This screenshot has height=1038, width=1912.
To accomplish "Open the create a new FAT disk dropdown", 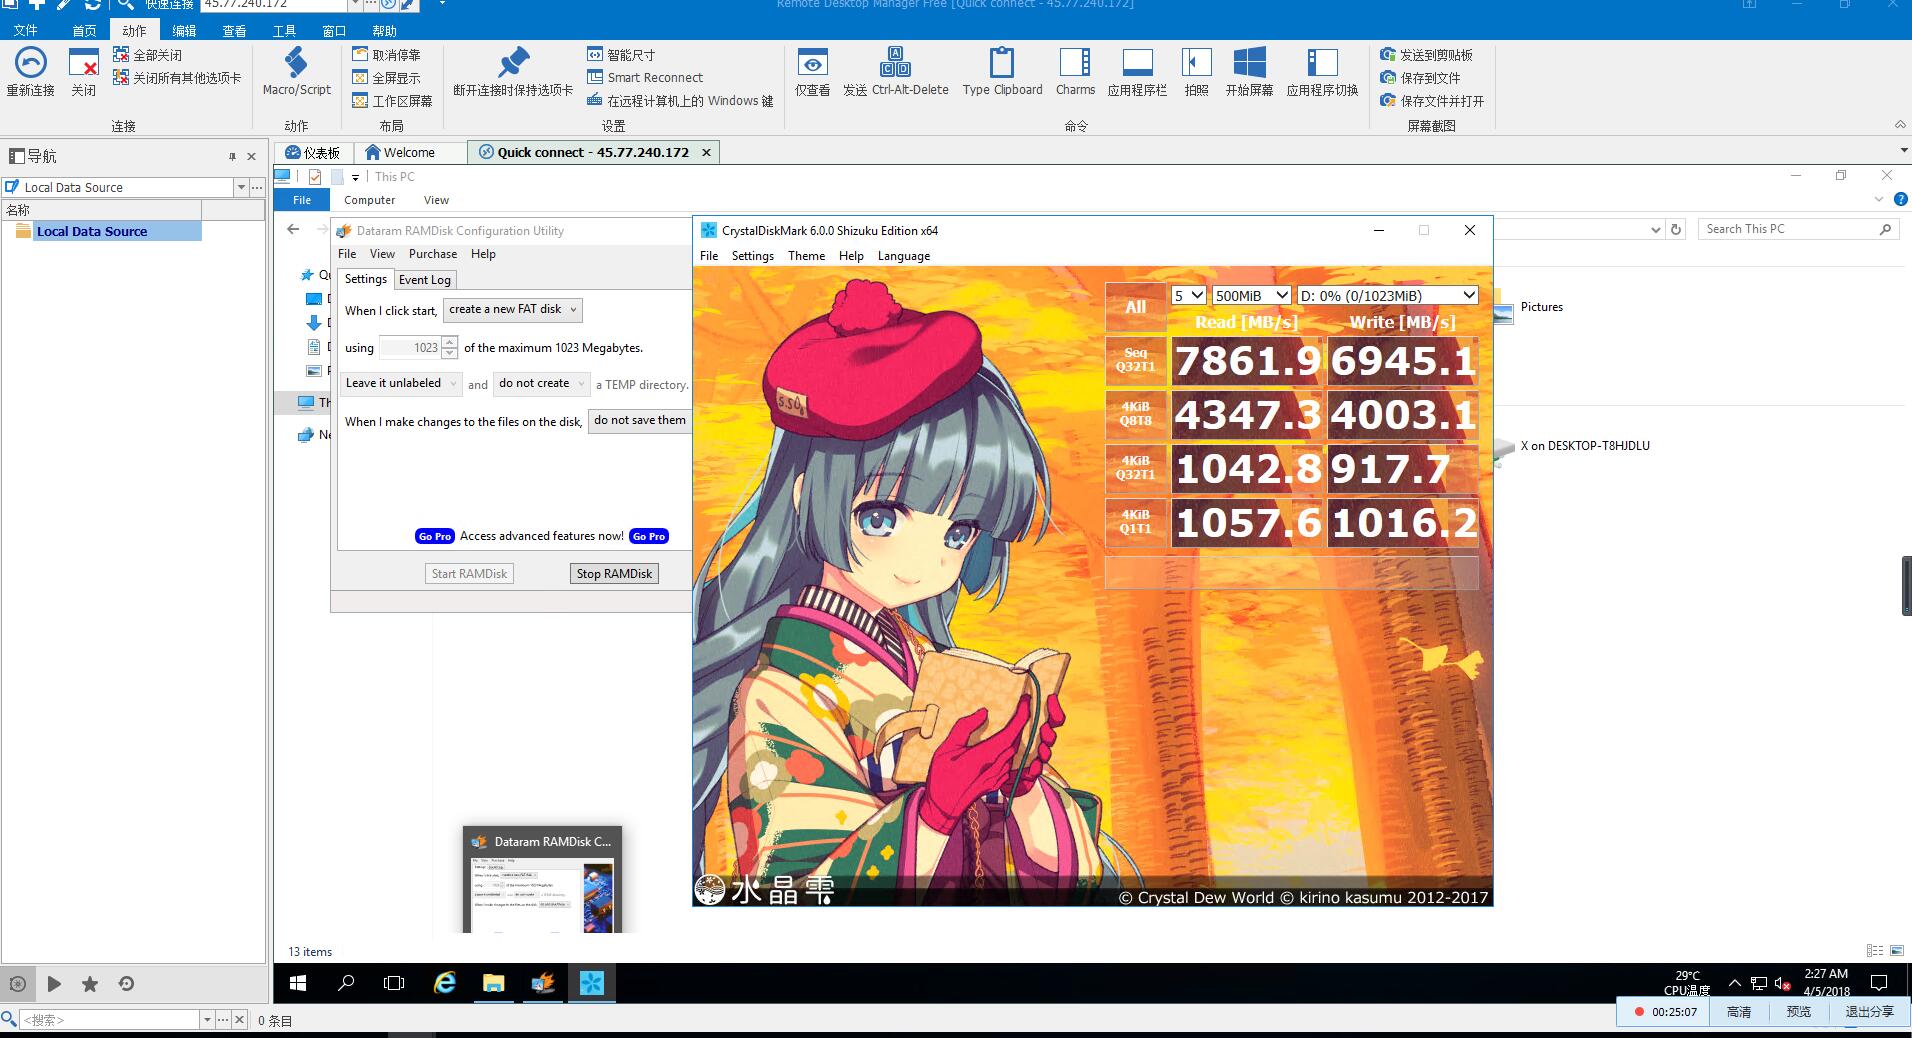I will [512, 310].
